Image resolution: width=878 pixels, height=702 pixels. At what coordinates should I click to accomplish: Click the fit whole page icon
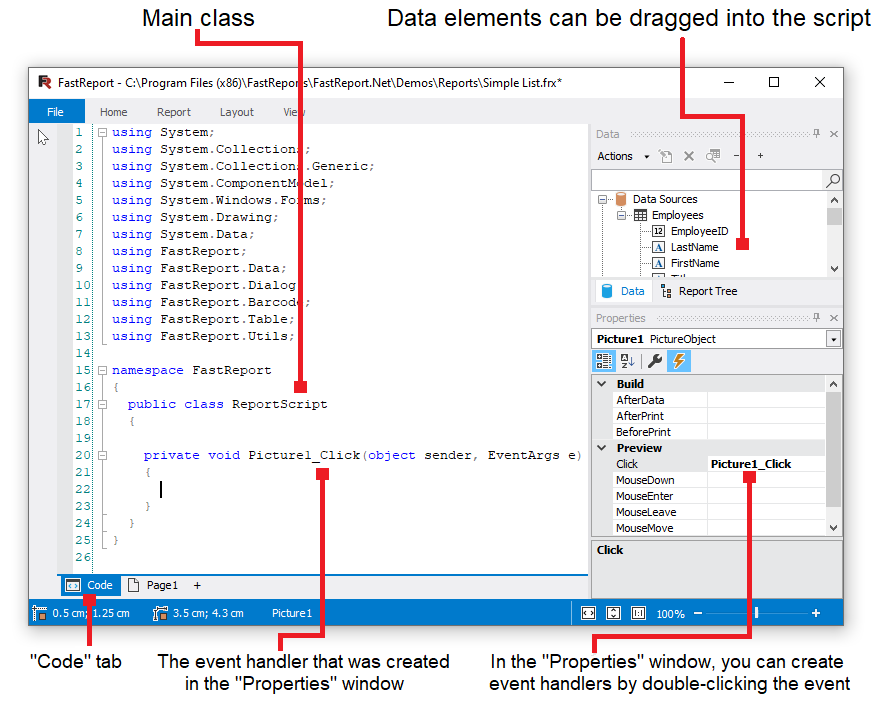point(614,613)
